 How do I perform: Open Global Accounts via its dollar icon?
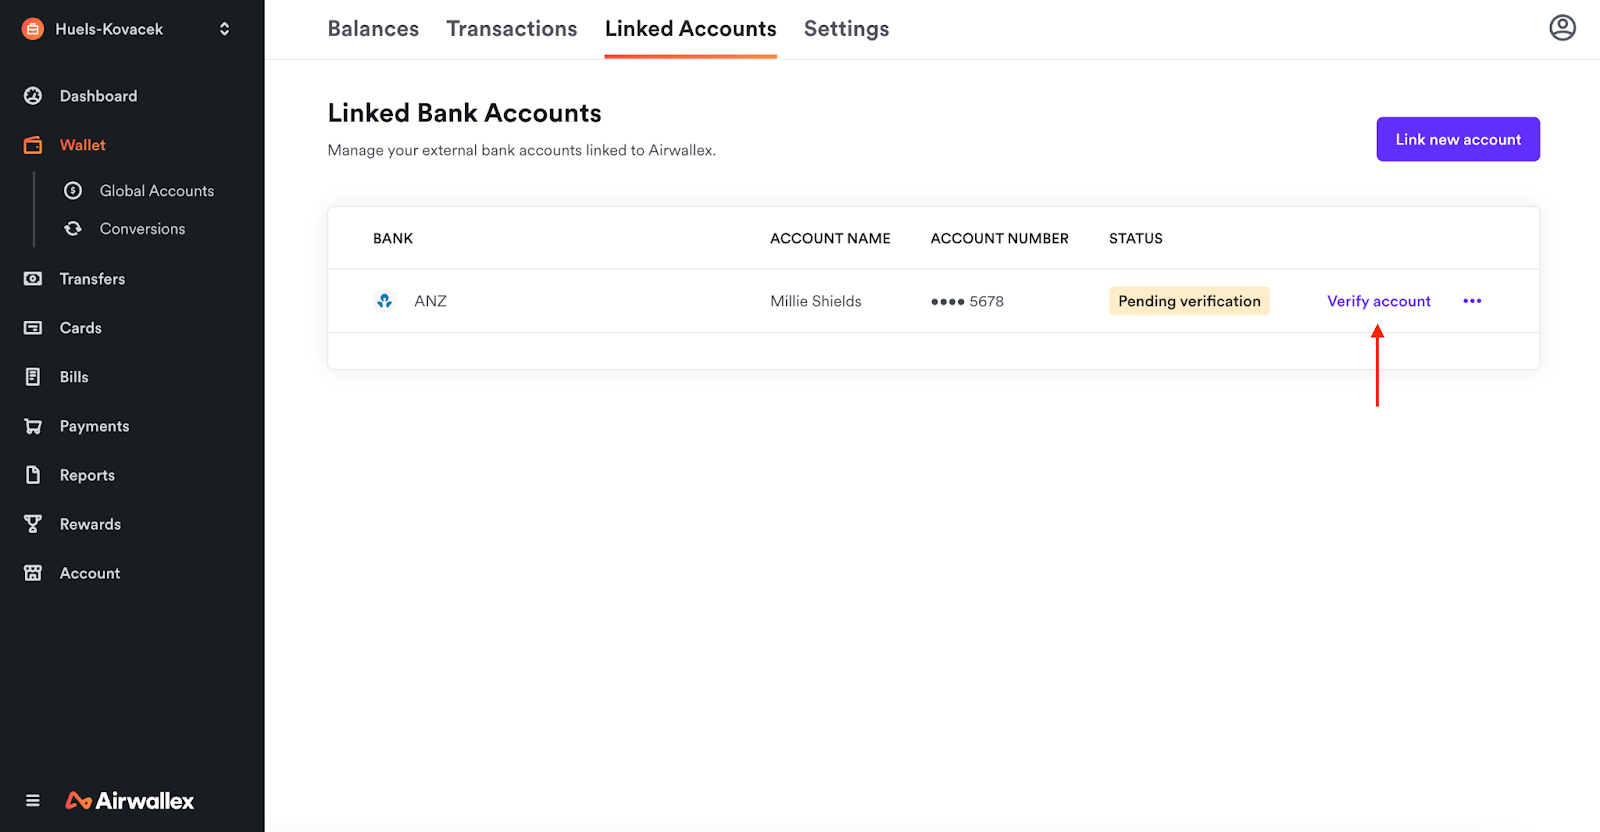point(73,191)
